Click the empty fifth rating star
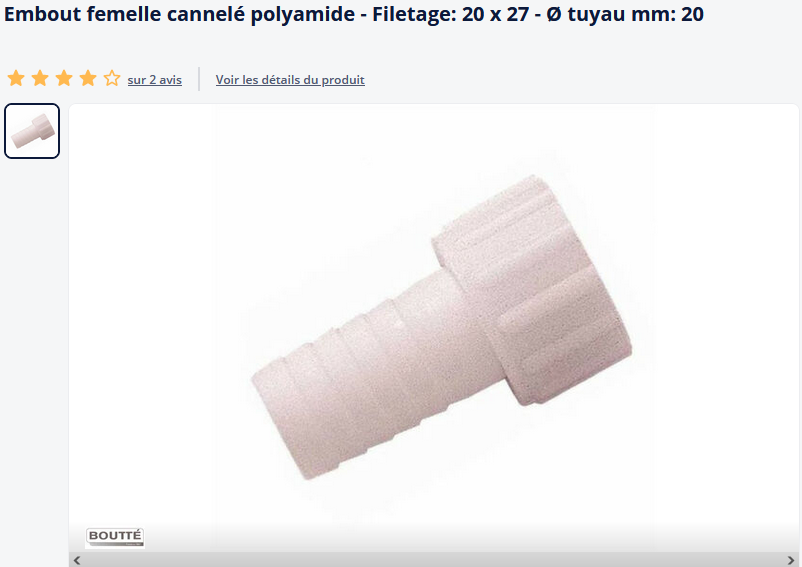 pyautogui.click(x=112, y=79)
